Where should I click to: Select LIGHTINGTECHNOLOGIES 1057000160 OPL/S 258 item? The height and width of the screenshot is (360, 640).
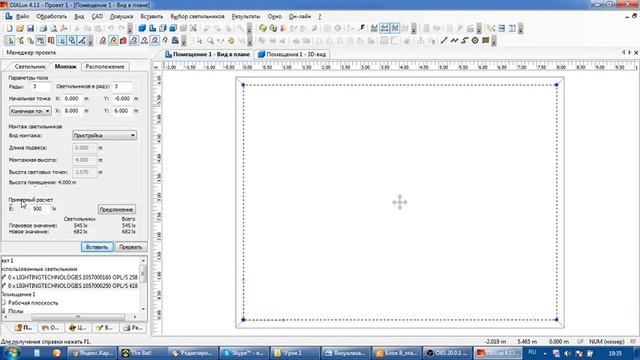pos(72,278)
